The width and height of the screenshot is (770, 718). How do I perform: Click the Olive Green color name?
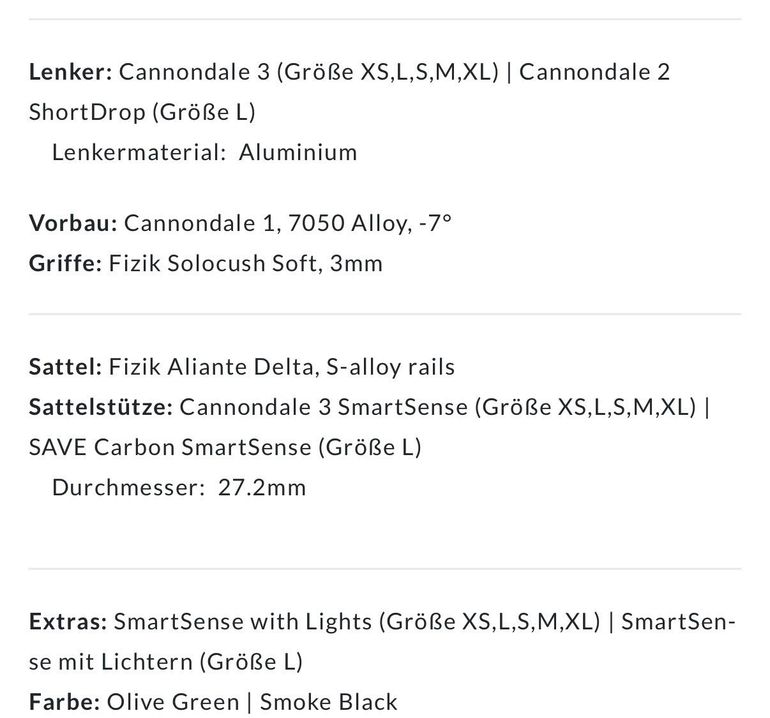(173, 702)
